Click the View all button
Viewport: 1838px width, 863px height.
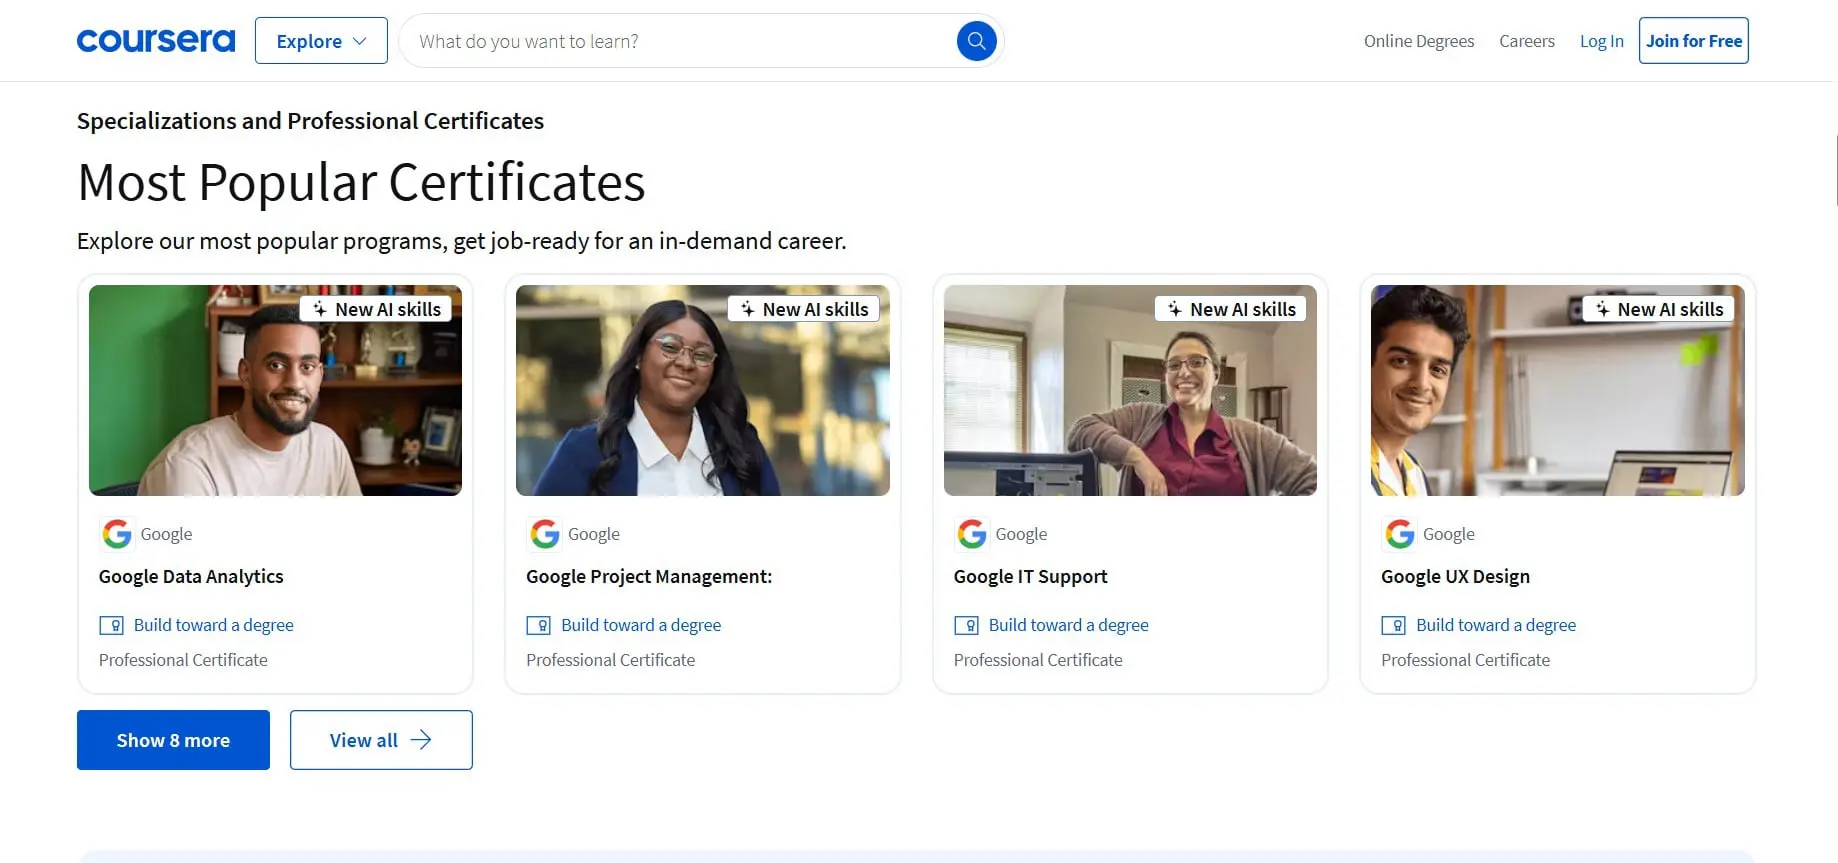(381, 740)
